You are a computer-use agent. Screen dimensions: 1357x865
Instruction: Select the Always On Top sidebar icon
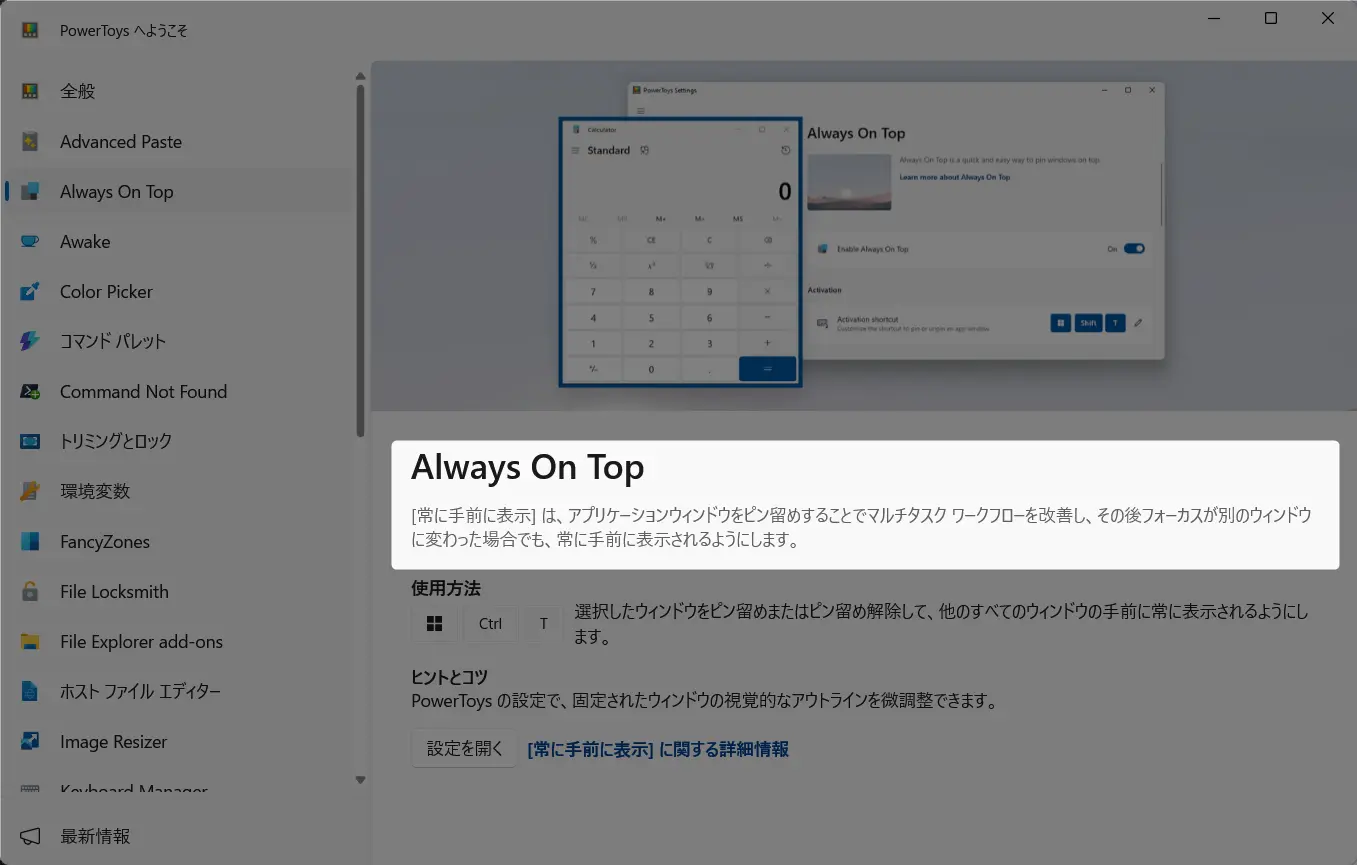pyautogui.click(x=30, y=191)
